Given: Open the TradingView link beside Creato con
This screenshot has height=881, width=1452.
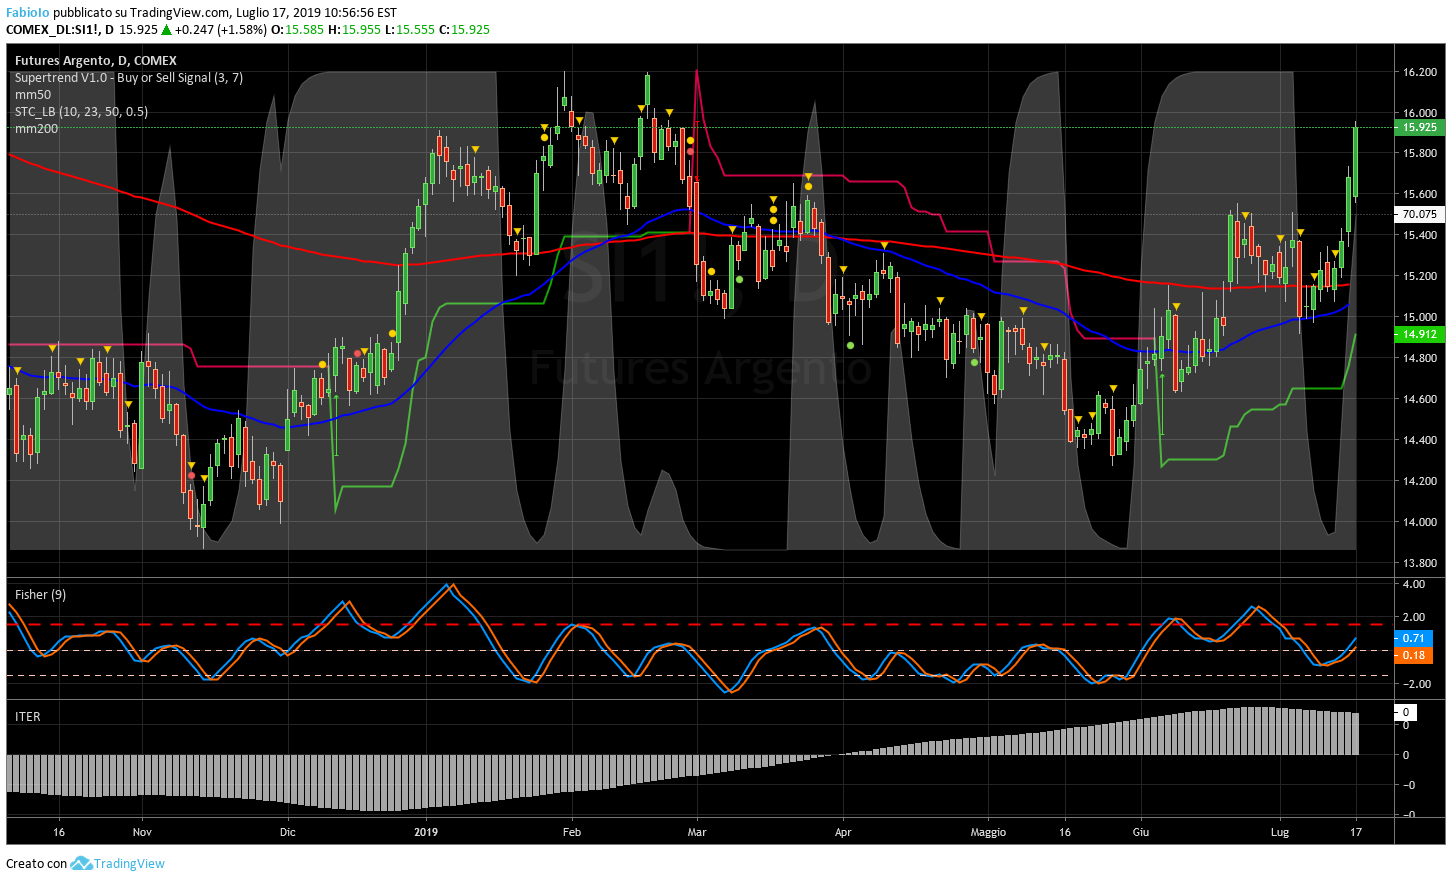Looking at the screenshot, I should coord(129,863).
